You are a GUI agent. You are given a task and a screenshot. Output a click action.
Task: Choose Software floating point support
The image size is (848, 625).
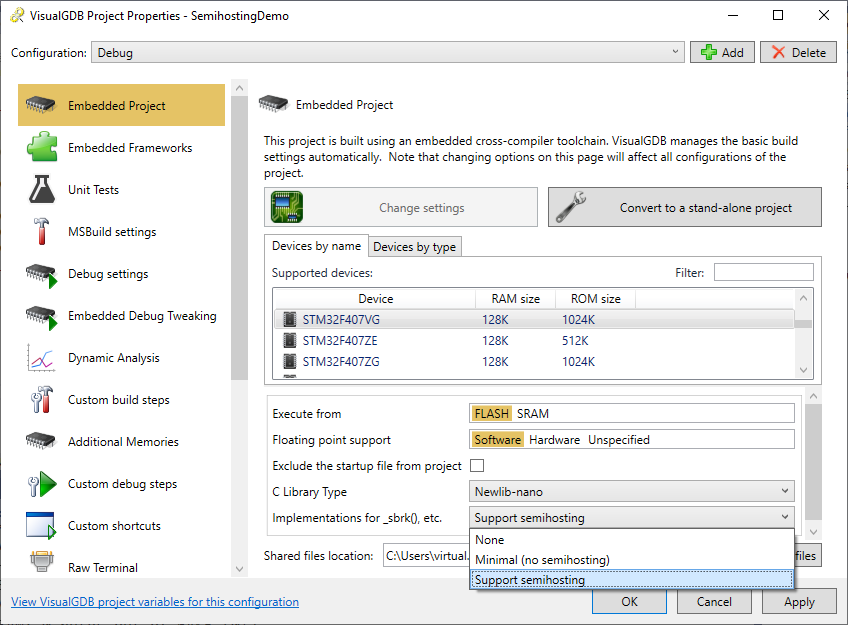coord(498,440)
